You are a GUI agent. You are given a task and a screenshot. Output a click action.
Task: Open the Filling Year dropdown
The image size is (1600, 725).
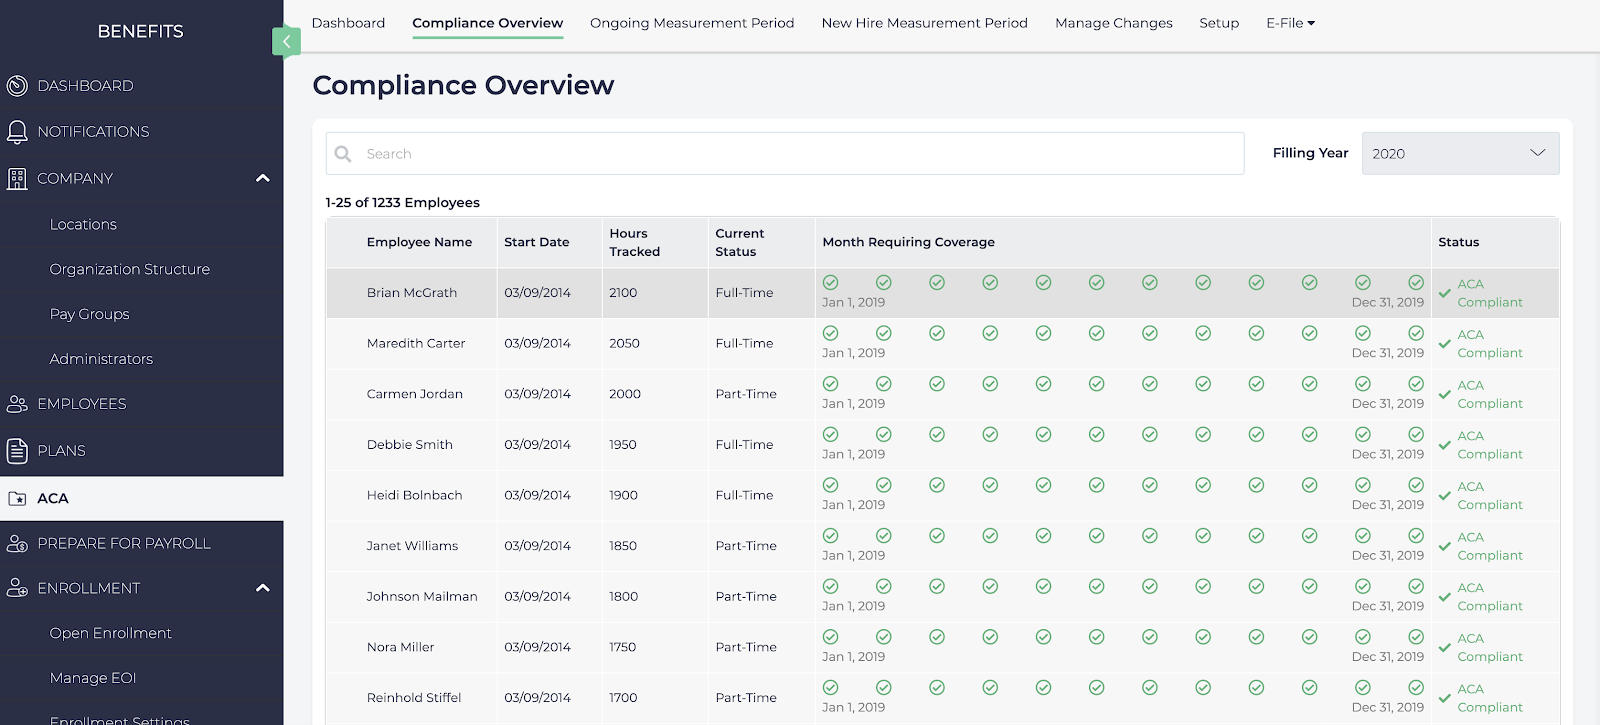1460,154
